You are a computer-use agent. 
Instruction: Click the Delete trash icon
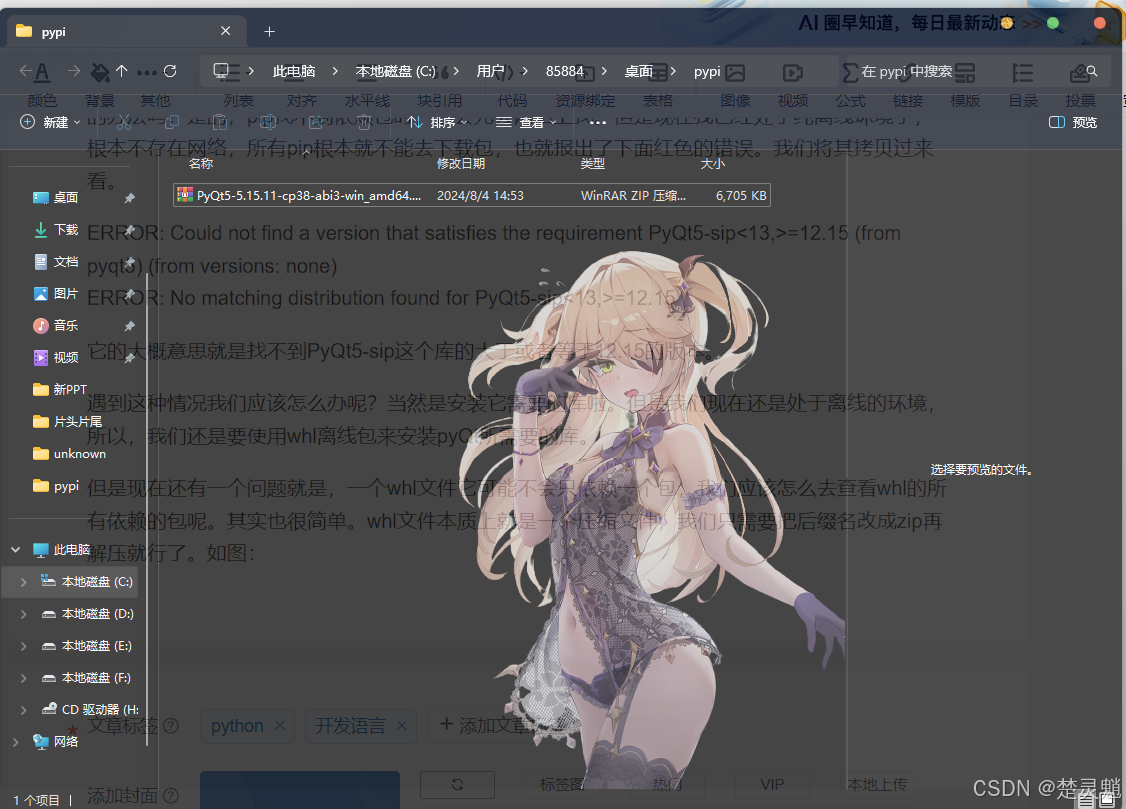[x=364, y=122]
